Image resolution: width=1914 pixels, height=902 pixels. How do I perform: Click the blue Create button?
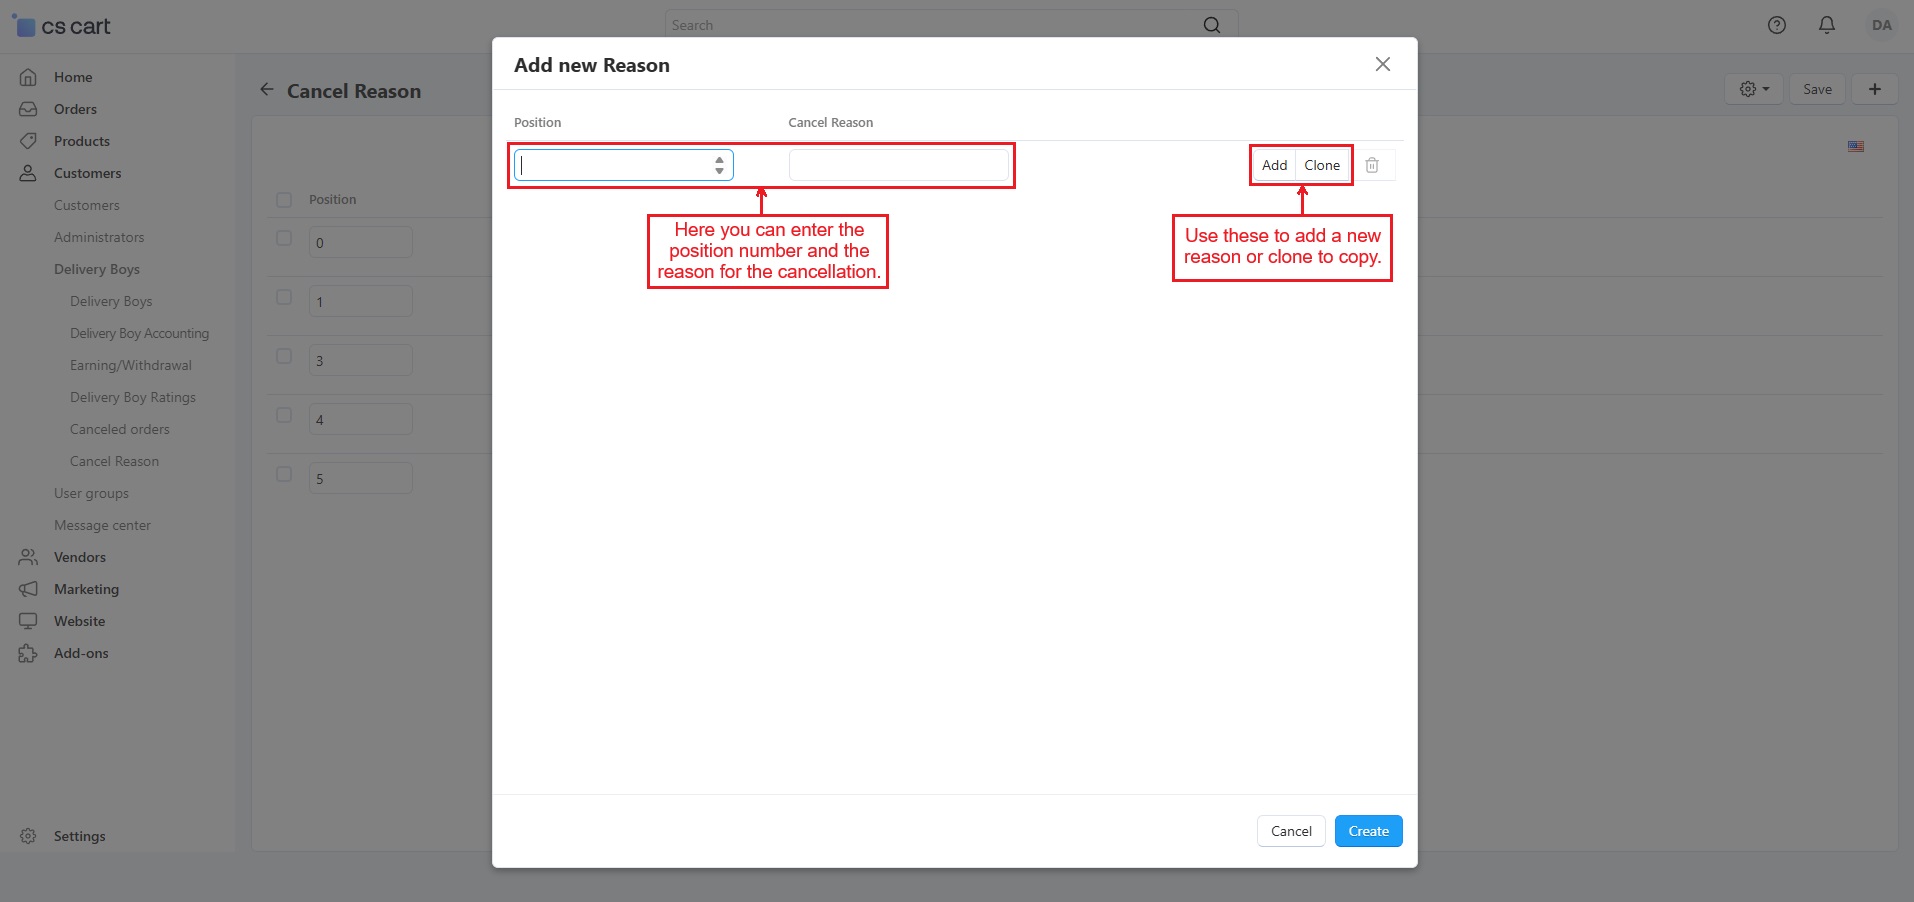coord(1368,831)
